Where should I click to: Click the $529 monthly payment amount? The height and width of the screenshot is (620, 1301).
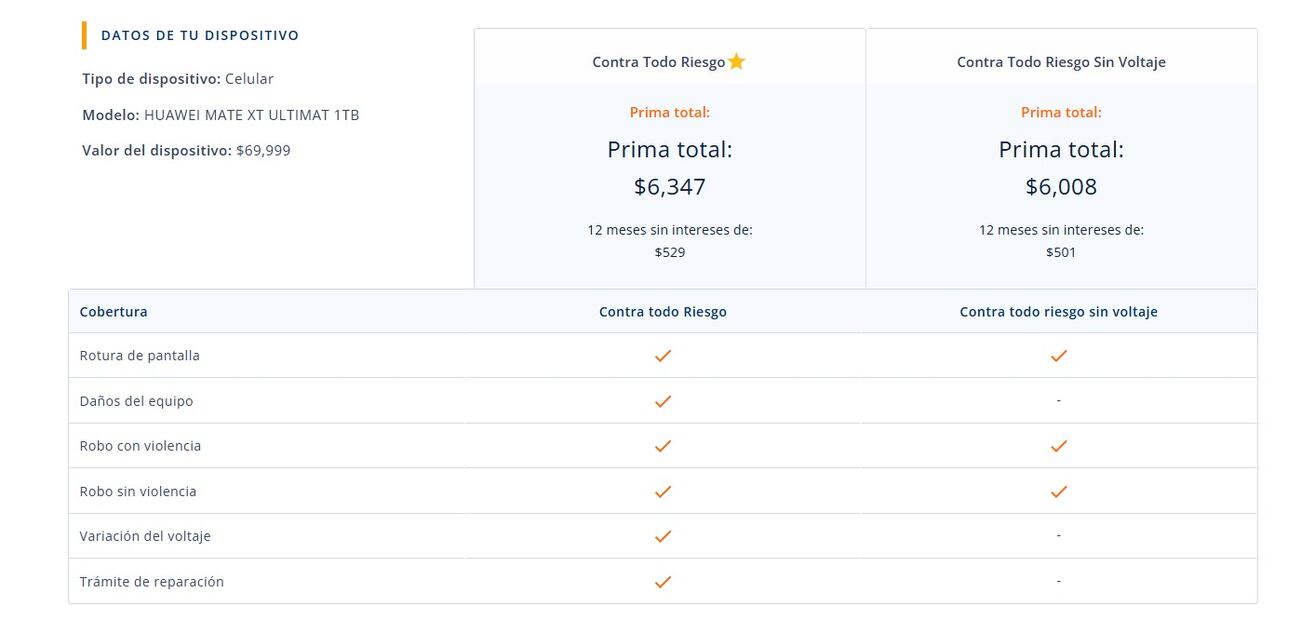pyautogui.click(x=670, y=252)
